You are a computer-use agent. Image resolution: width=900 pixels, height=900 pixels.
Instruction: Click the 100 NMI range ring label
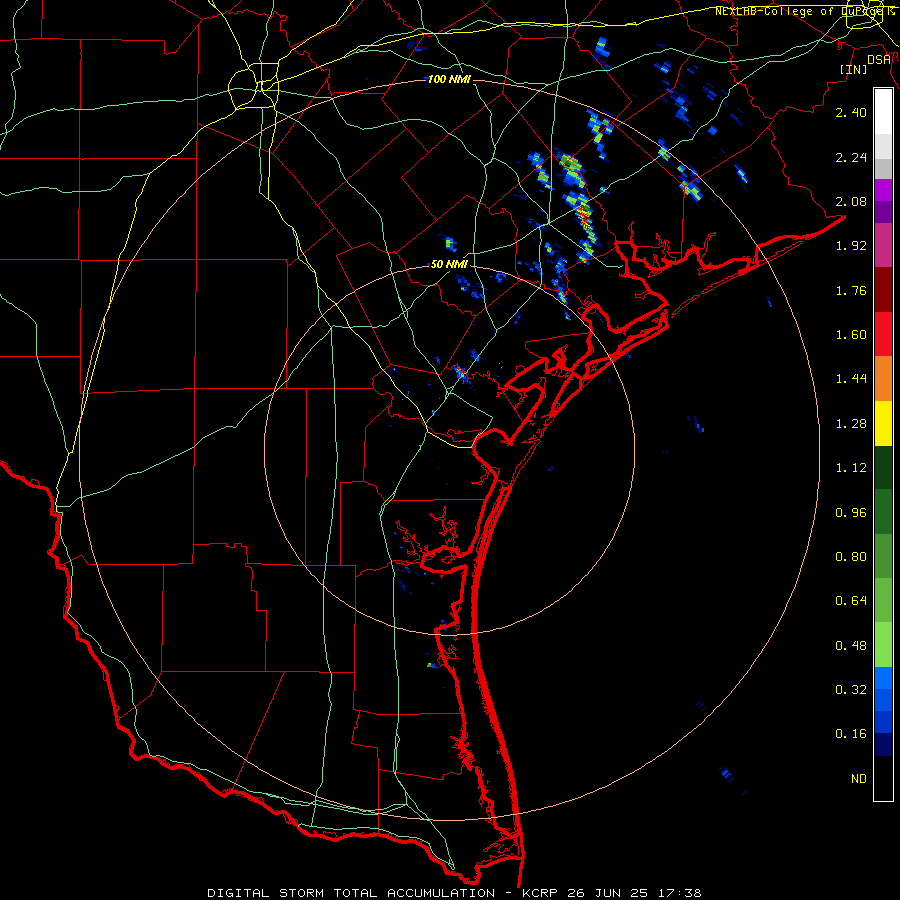click(449, 79)
